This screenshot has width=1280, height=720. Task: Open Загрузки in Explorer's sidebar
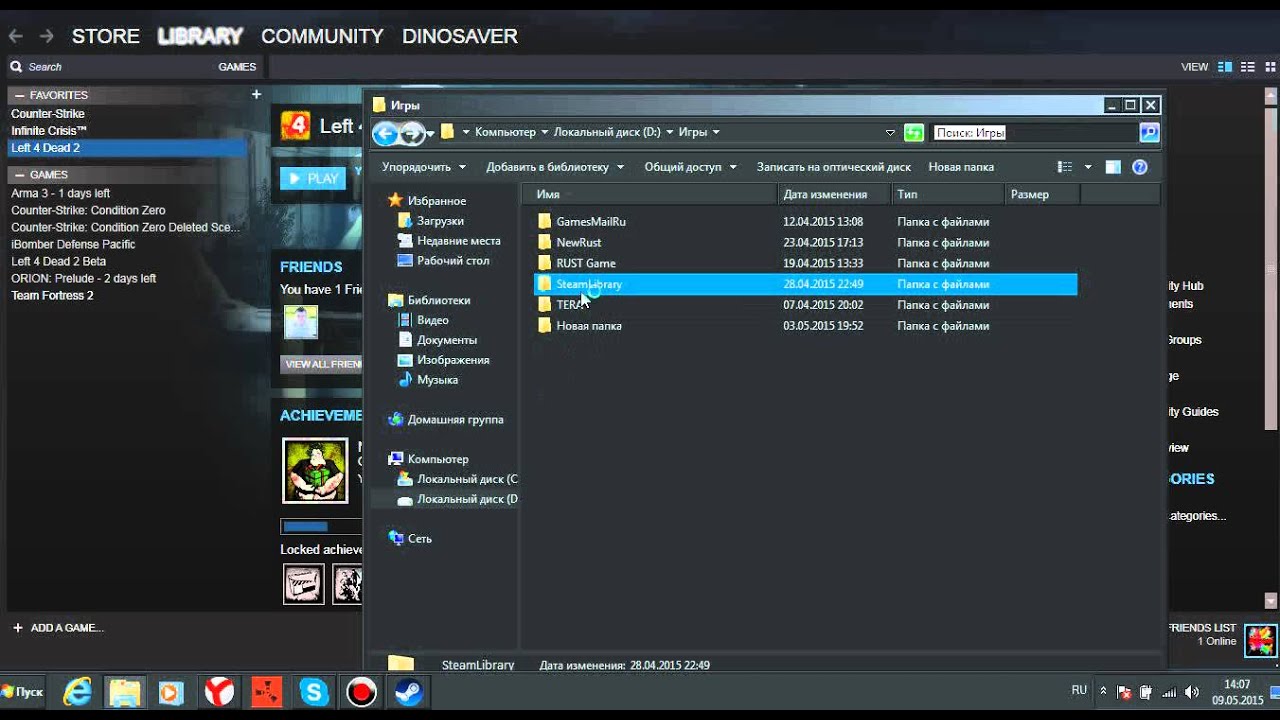coord(440,221)
